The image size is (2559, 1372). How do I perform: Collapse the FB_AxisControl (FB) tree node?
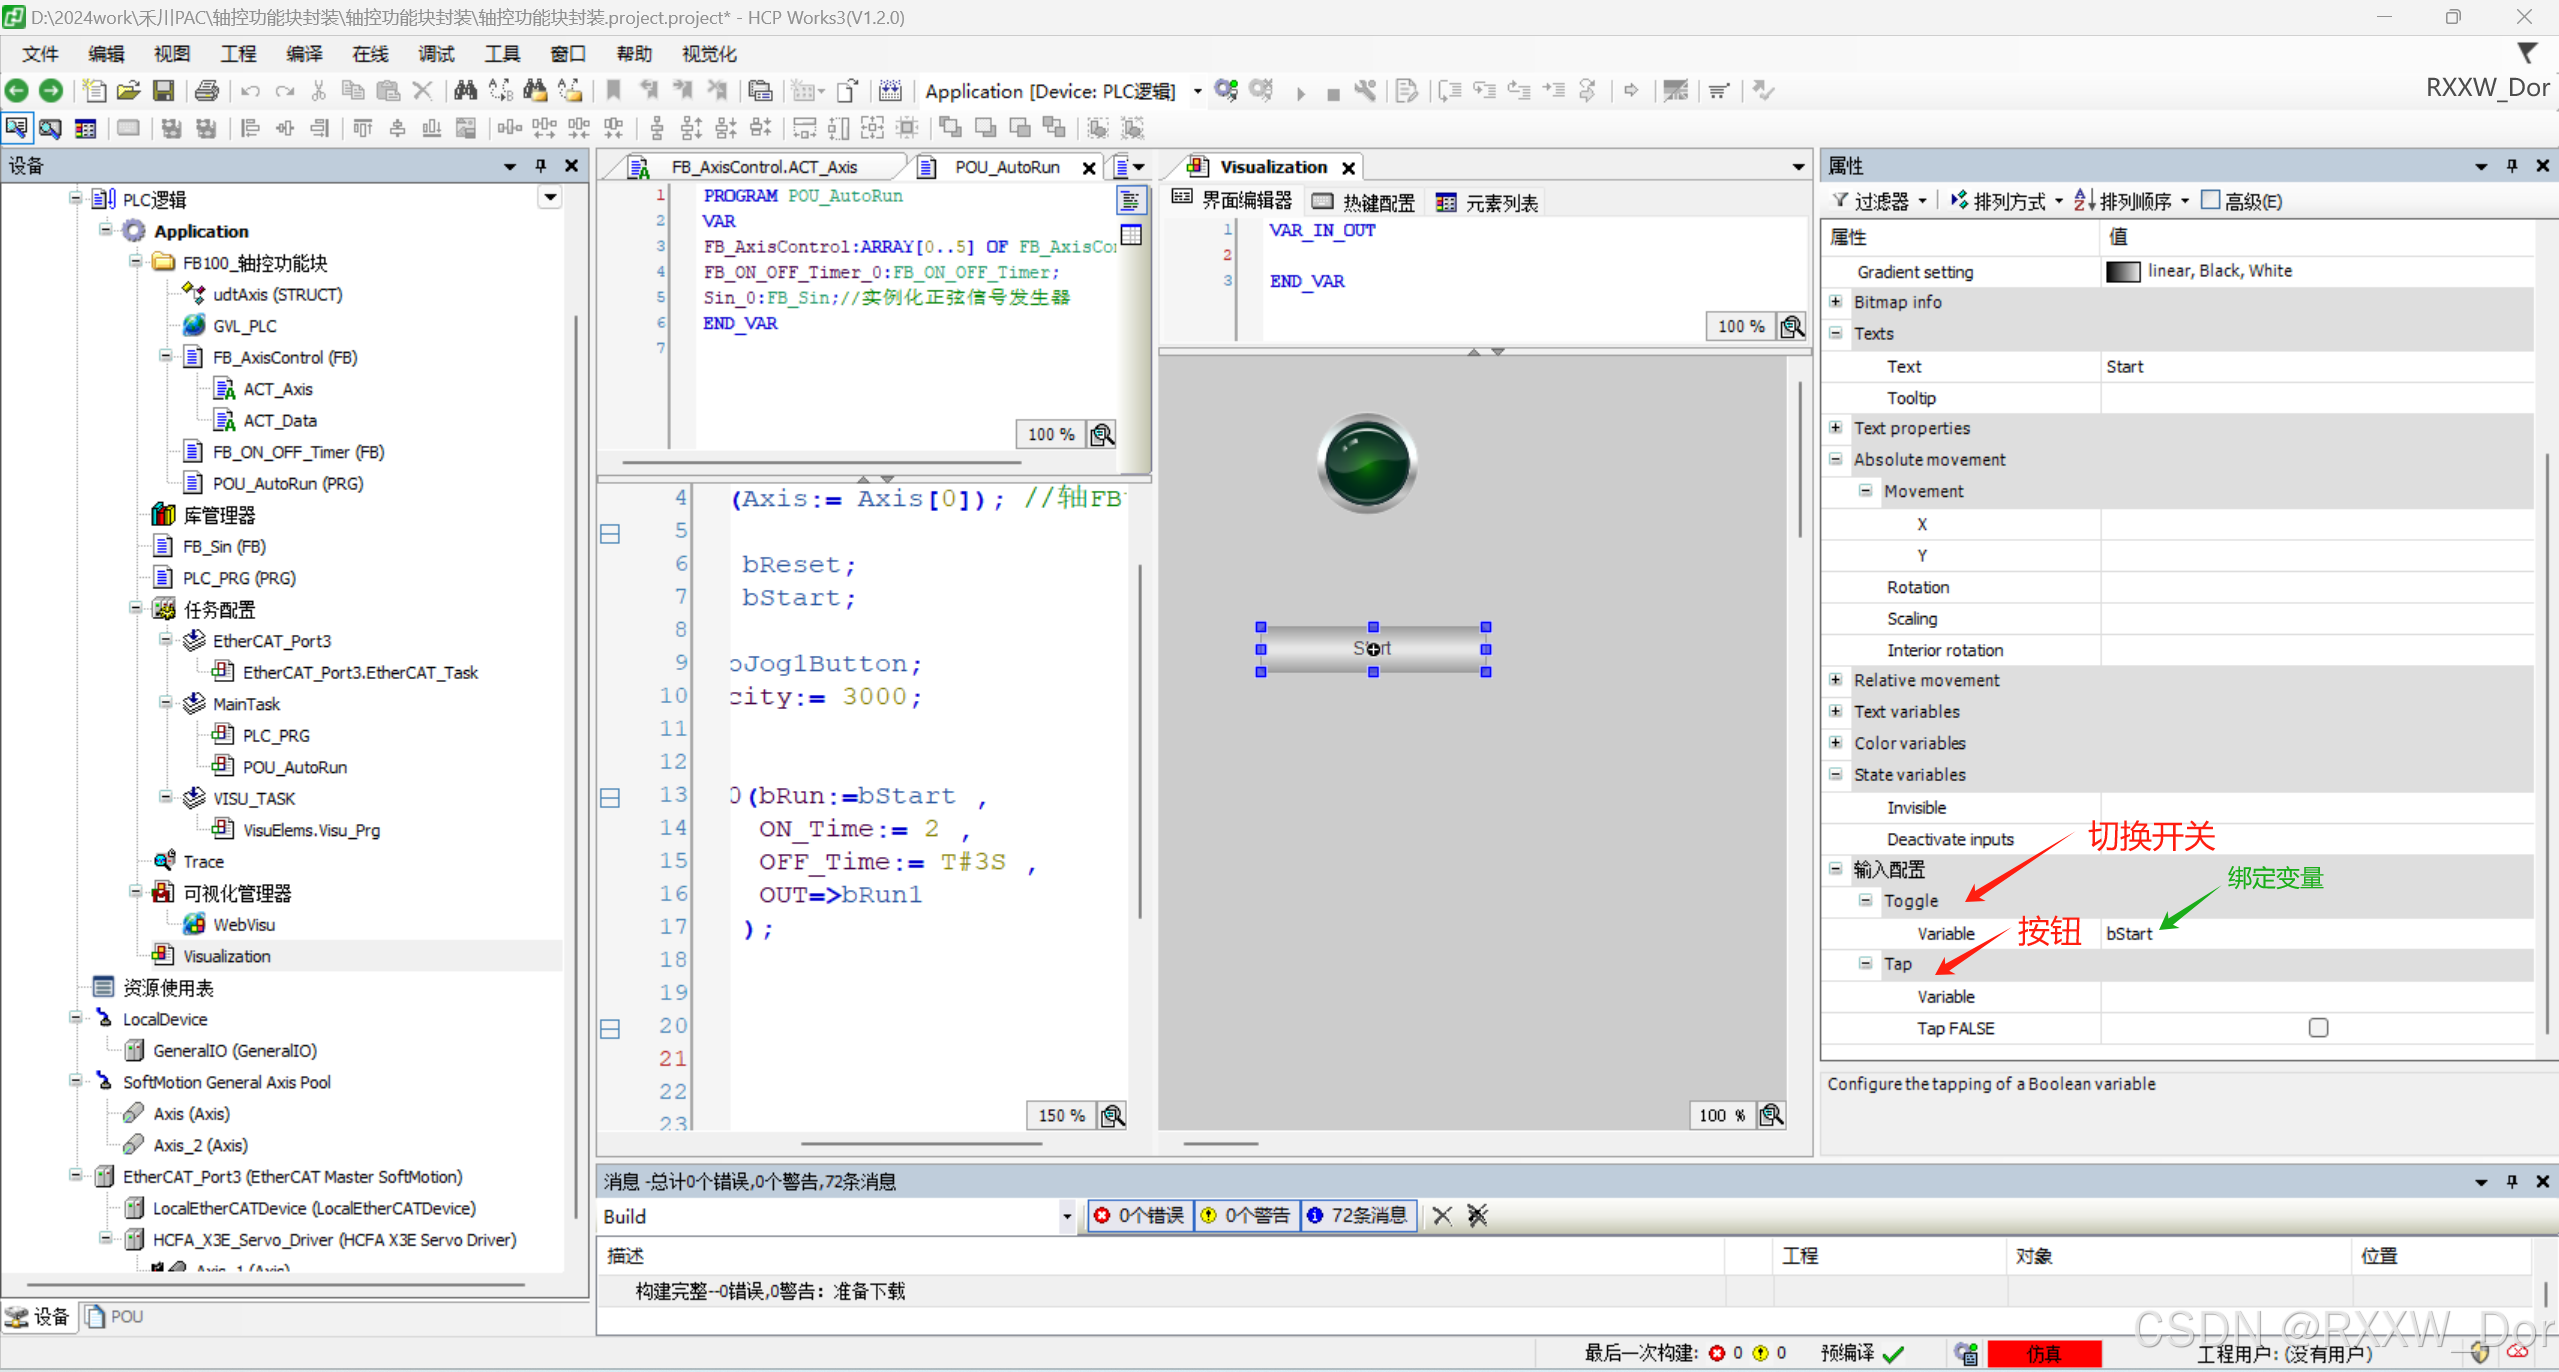166,357
